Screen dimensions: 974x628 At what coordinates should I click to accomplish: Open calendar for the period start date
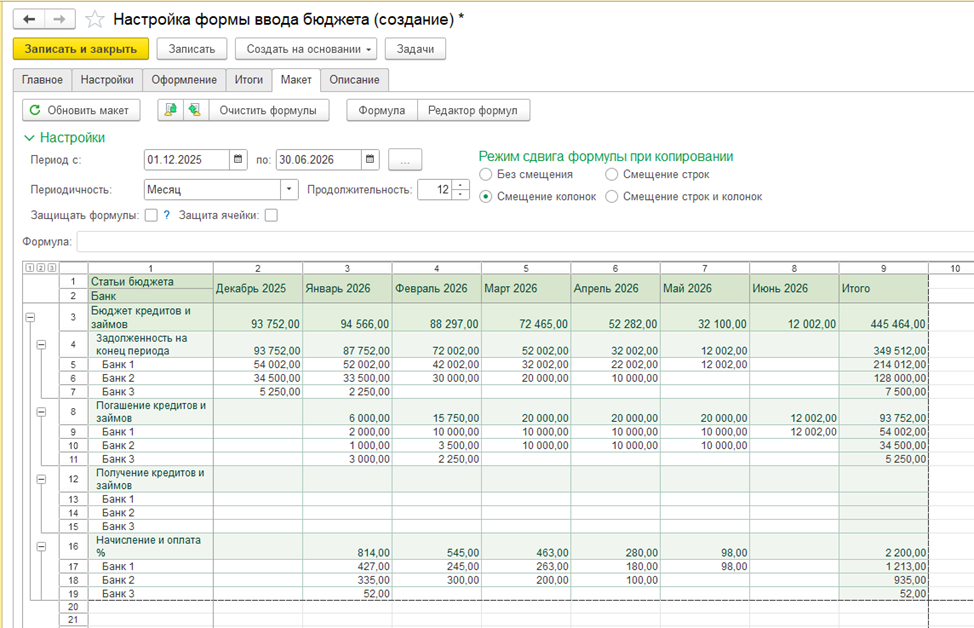point(238,159)
